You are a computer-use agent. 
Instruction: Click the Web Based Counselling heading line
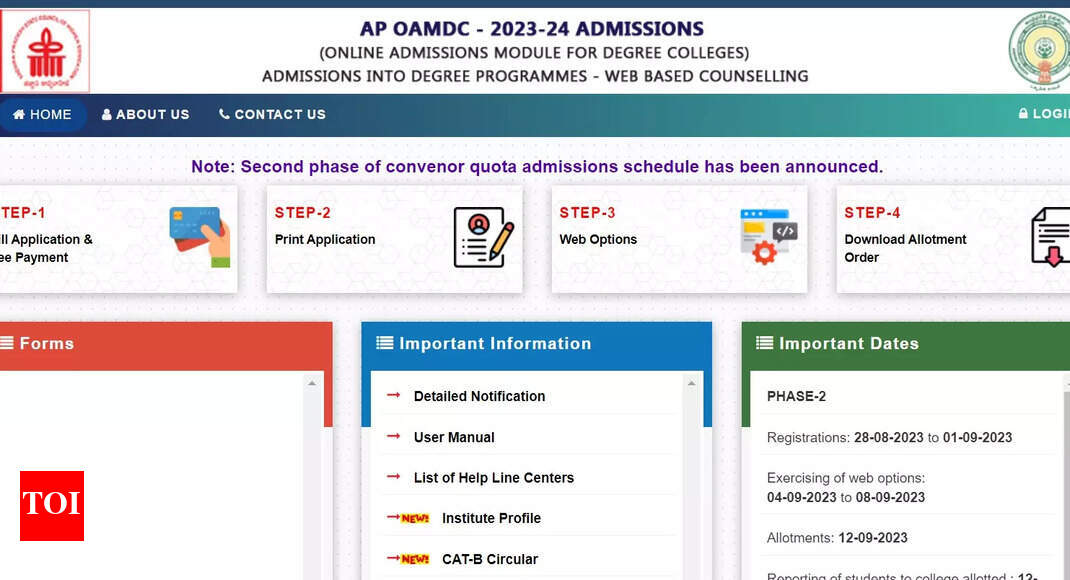(x=535, y=76)
